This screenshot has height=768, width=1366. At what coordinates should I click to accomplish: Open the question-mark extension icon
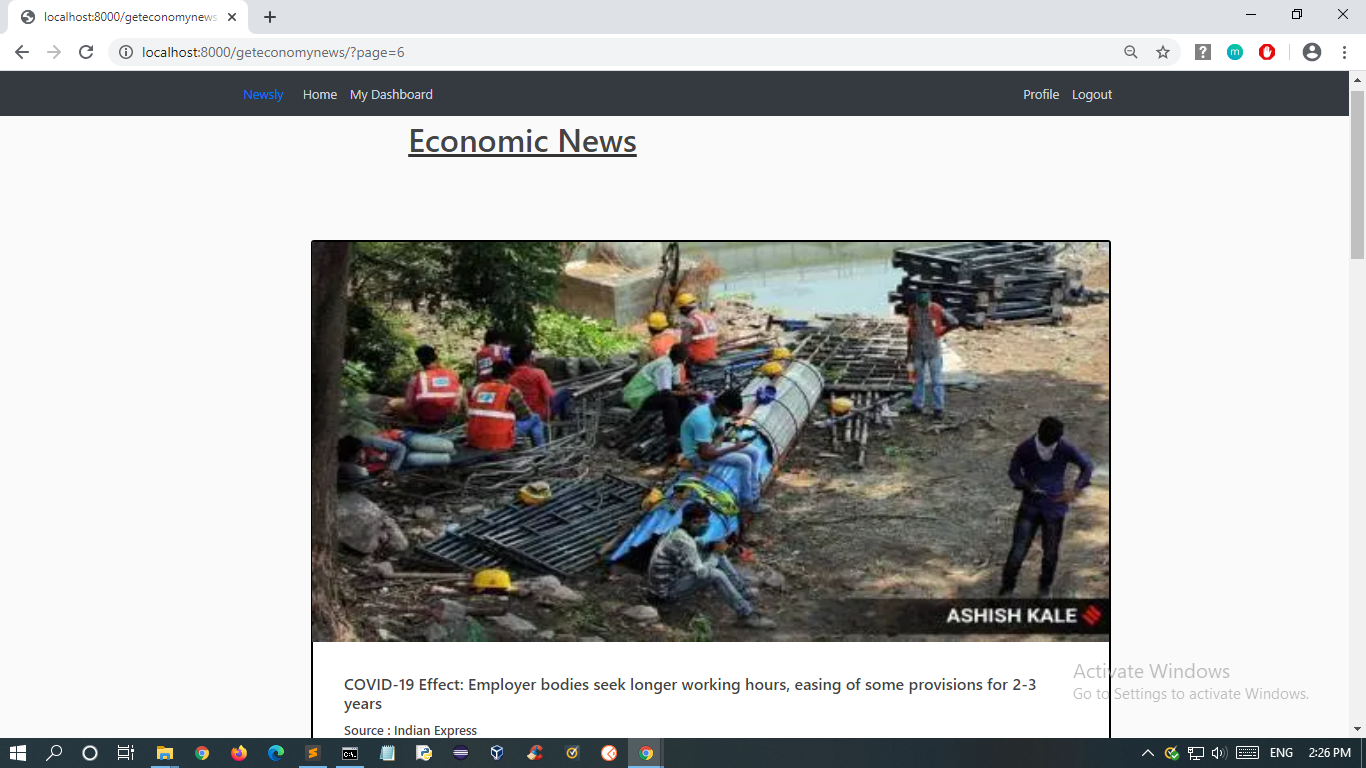[1203, 52]
